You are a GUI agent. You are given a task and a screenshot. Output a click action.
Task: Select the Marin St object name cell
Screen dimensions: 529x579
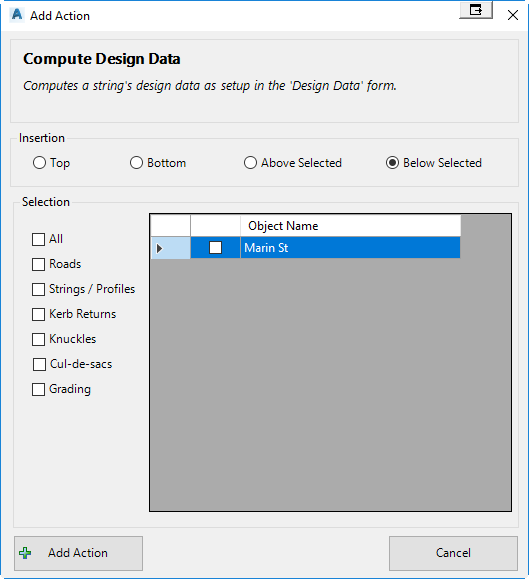click(350, 248)
